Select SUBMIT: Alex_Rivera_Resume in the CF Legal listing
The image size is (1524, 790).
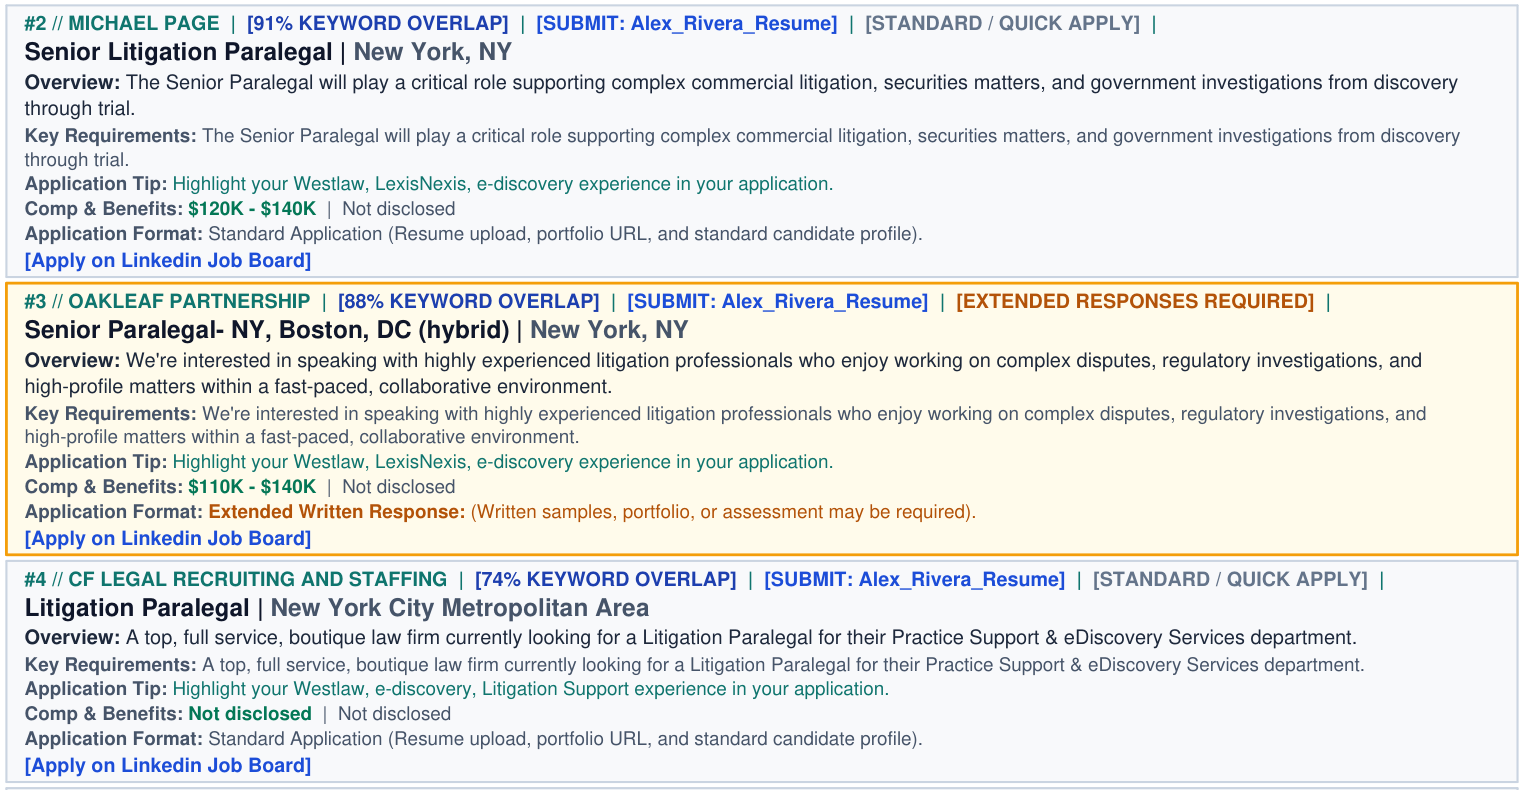tap(915, 579)
